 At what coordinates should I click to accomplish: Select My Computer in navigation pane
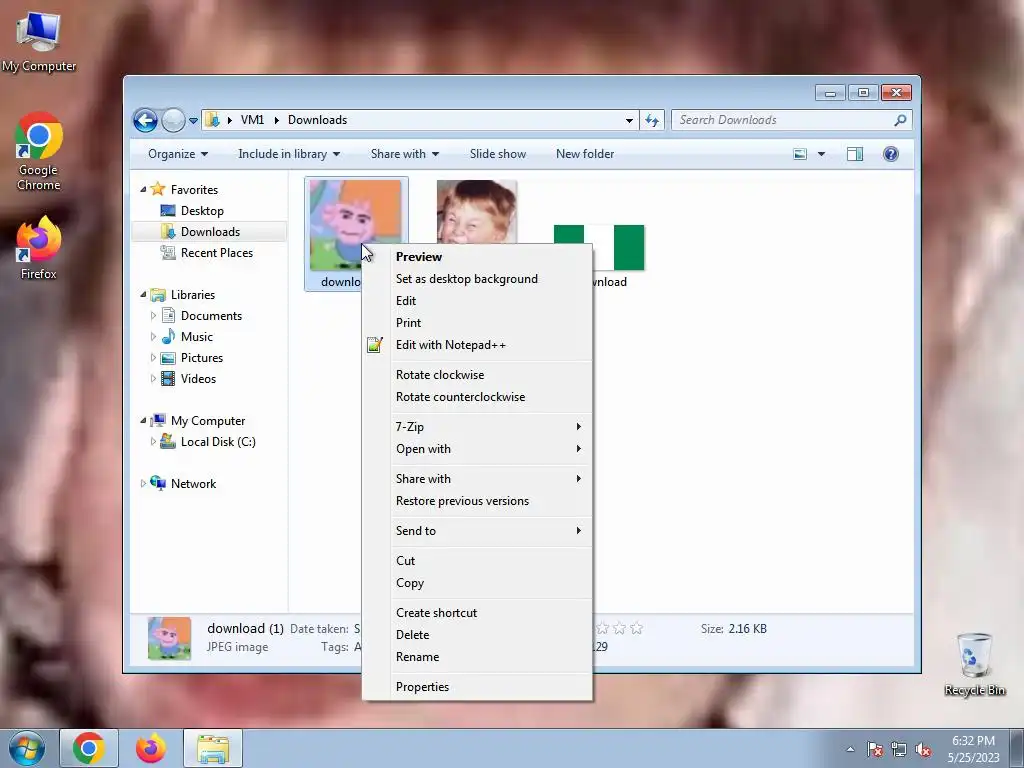[208, 421]
